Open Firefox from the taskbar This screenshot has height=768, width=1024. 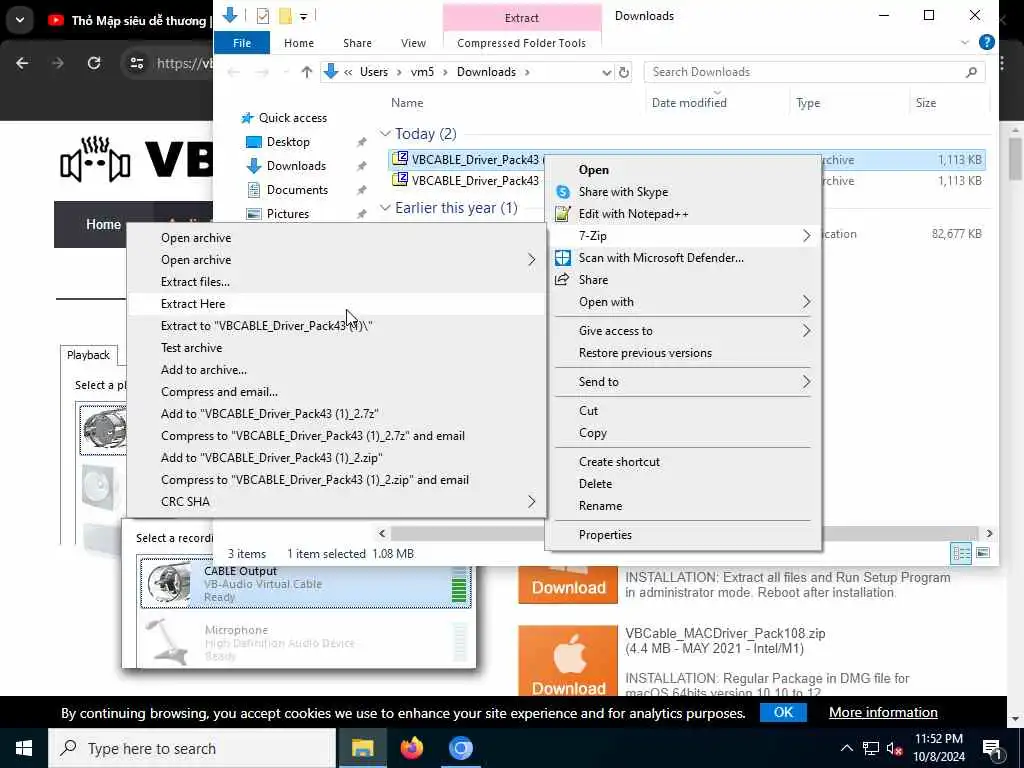[411, 748]
